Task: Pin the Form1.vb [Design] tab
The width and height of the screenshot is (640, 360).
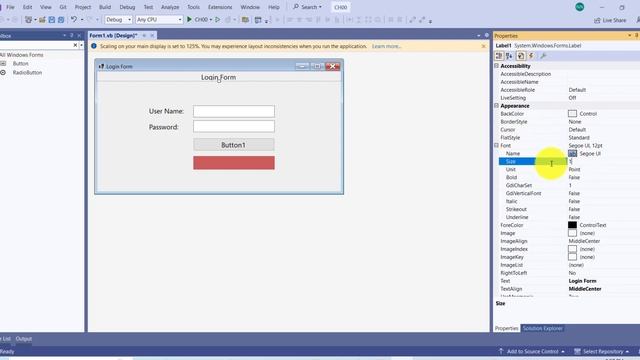Action: [144, 36]
